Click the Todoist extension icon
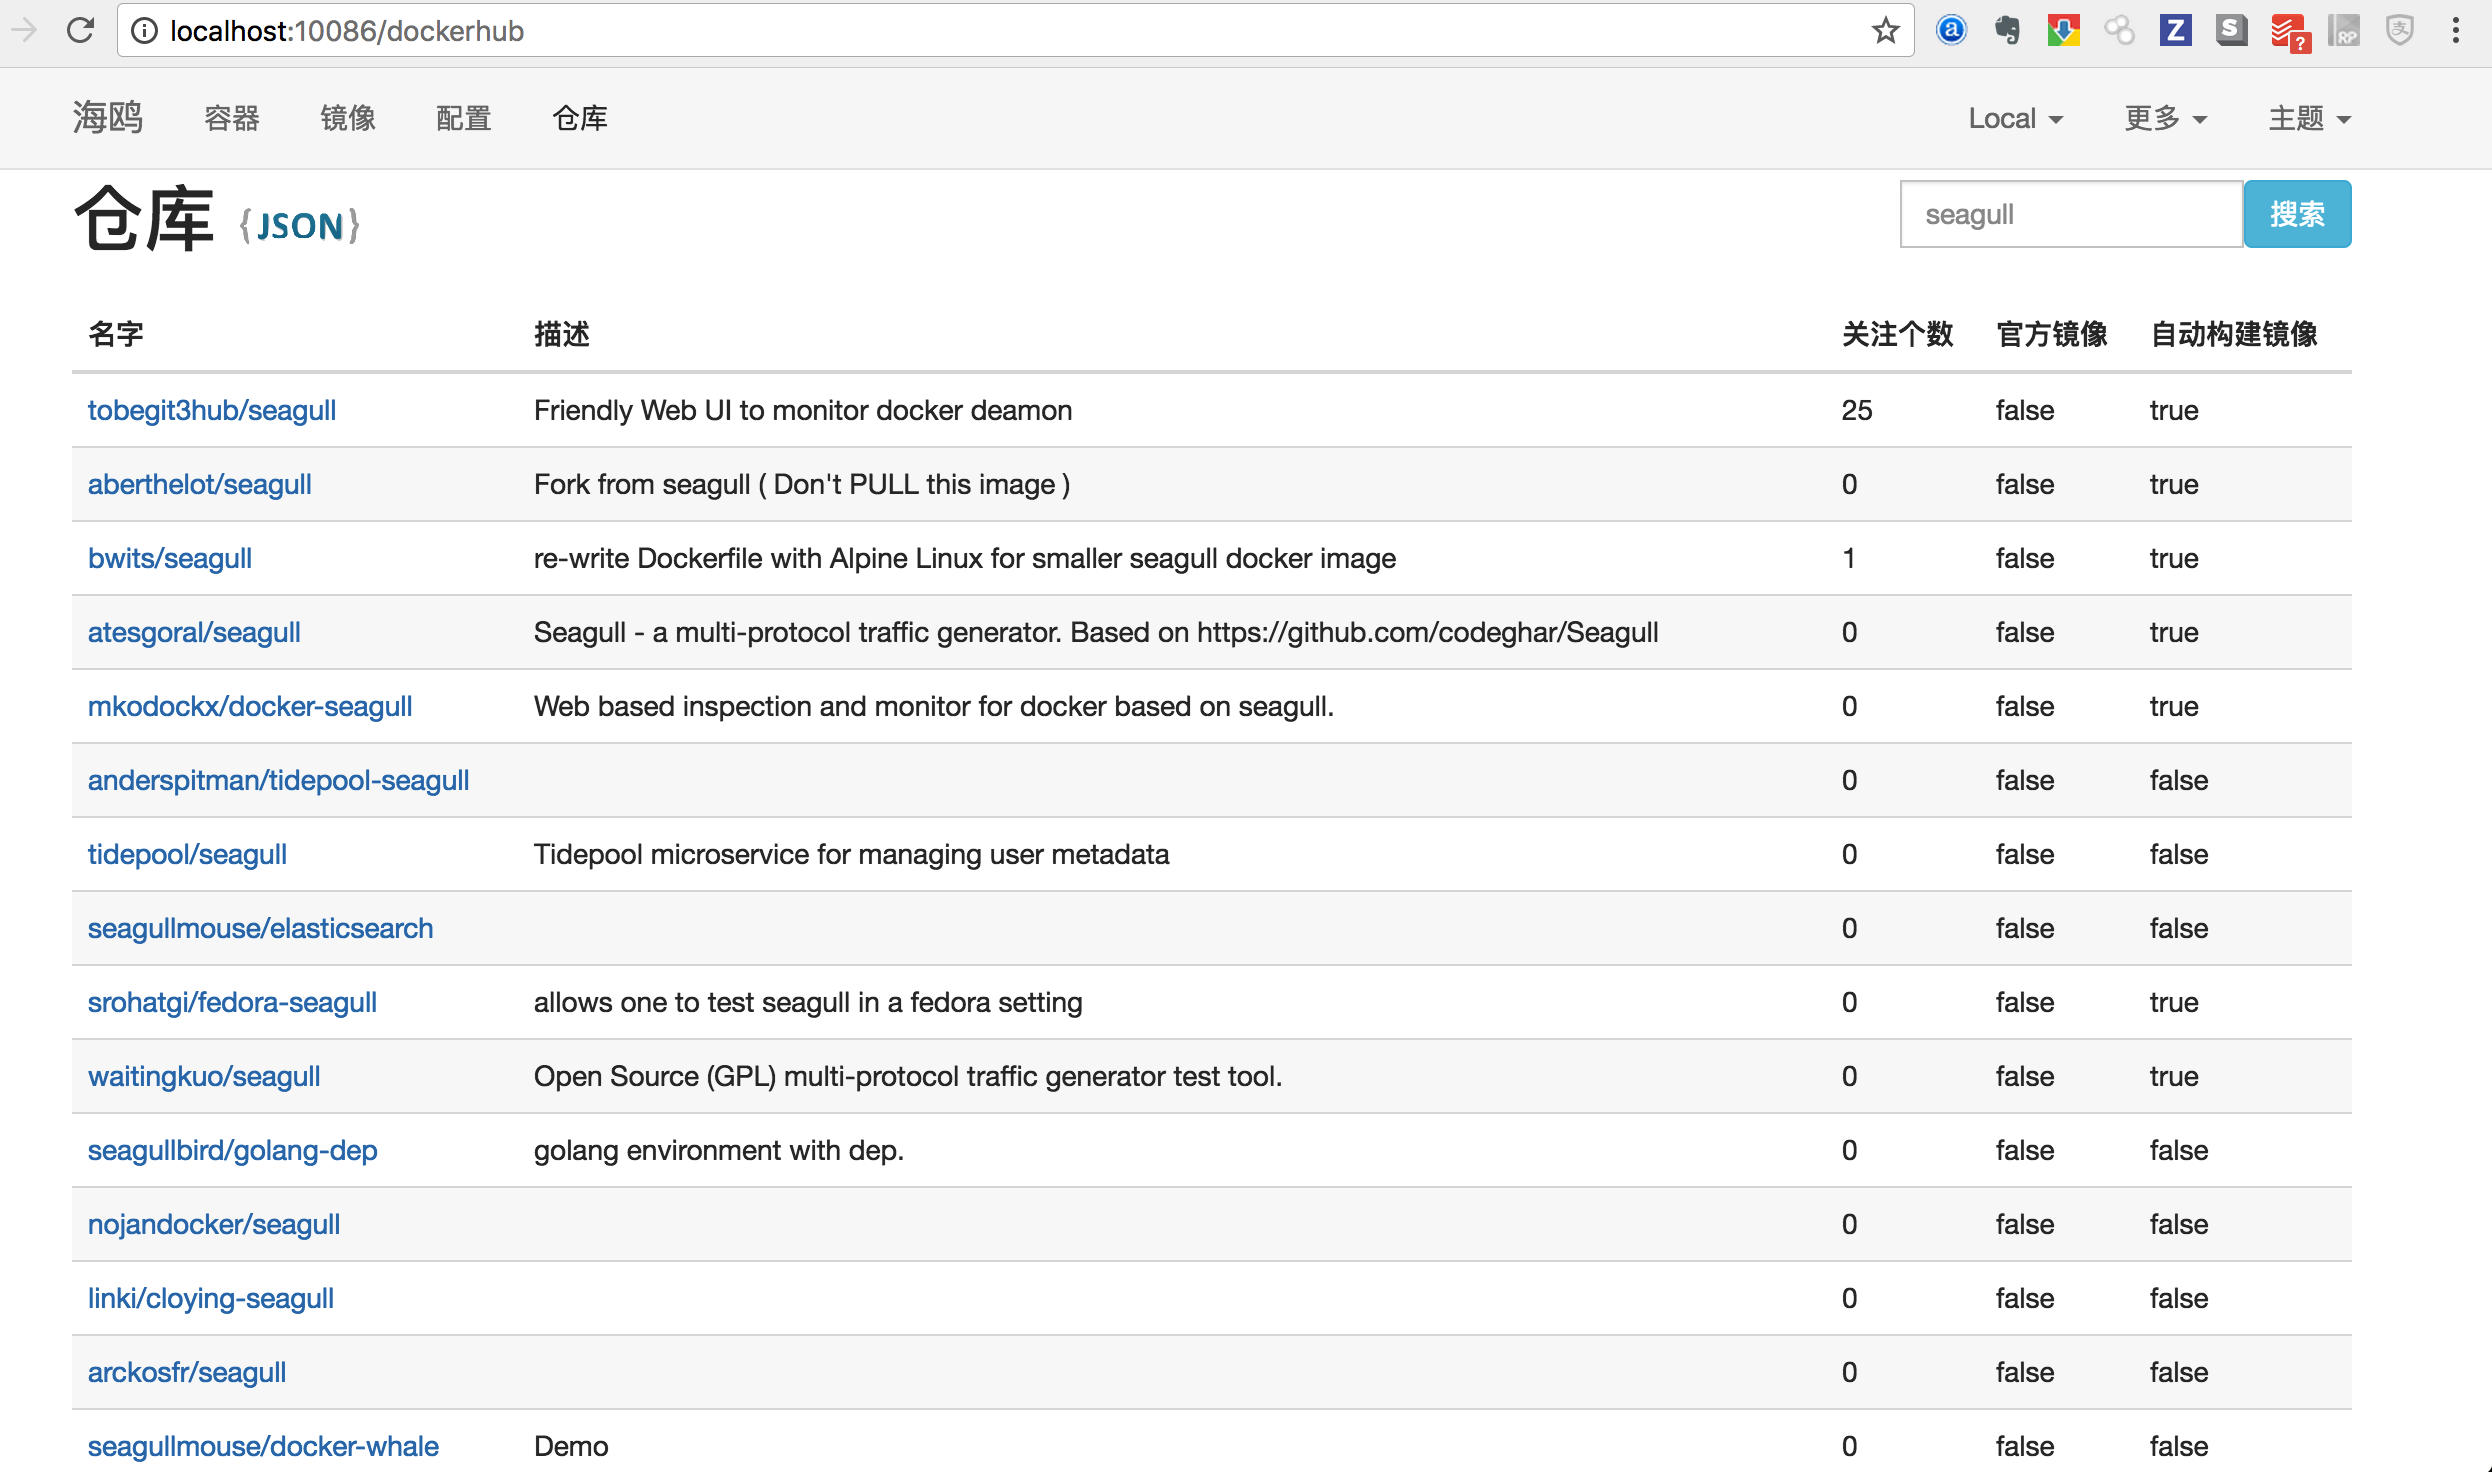This screenshot has height=1474, width=2492. (2288, 33)
